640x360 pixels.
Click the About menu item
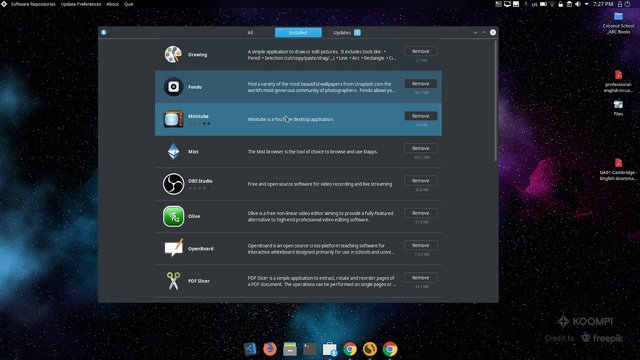(113, 4)
